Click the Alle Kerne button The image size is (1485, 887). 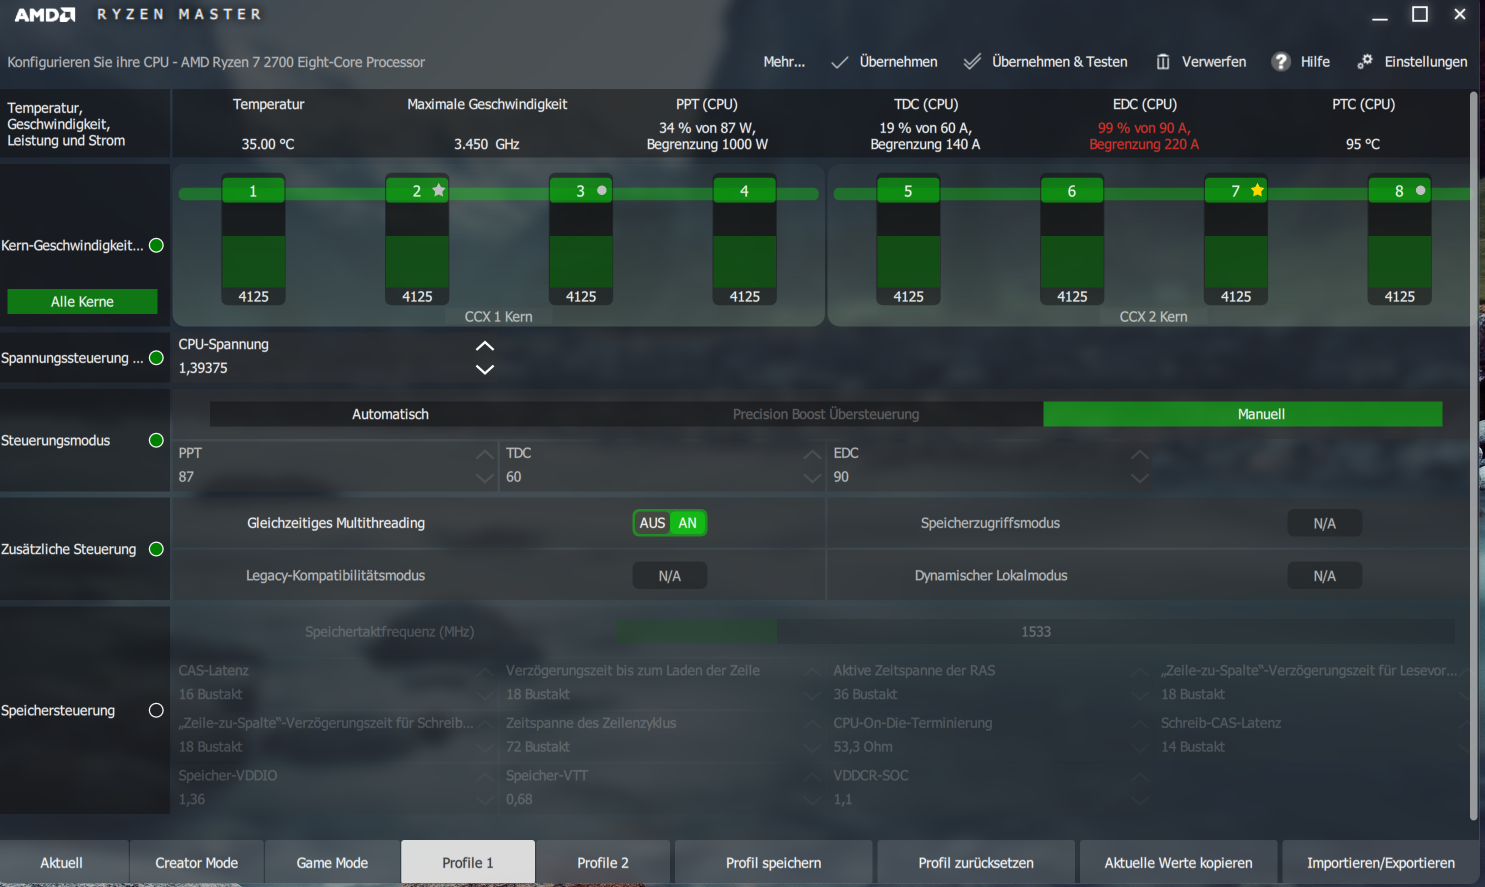[82, 301]
